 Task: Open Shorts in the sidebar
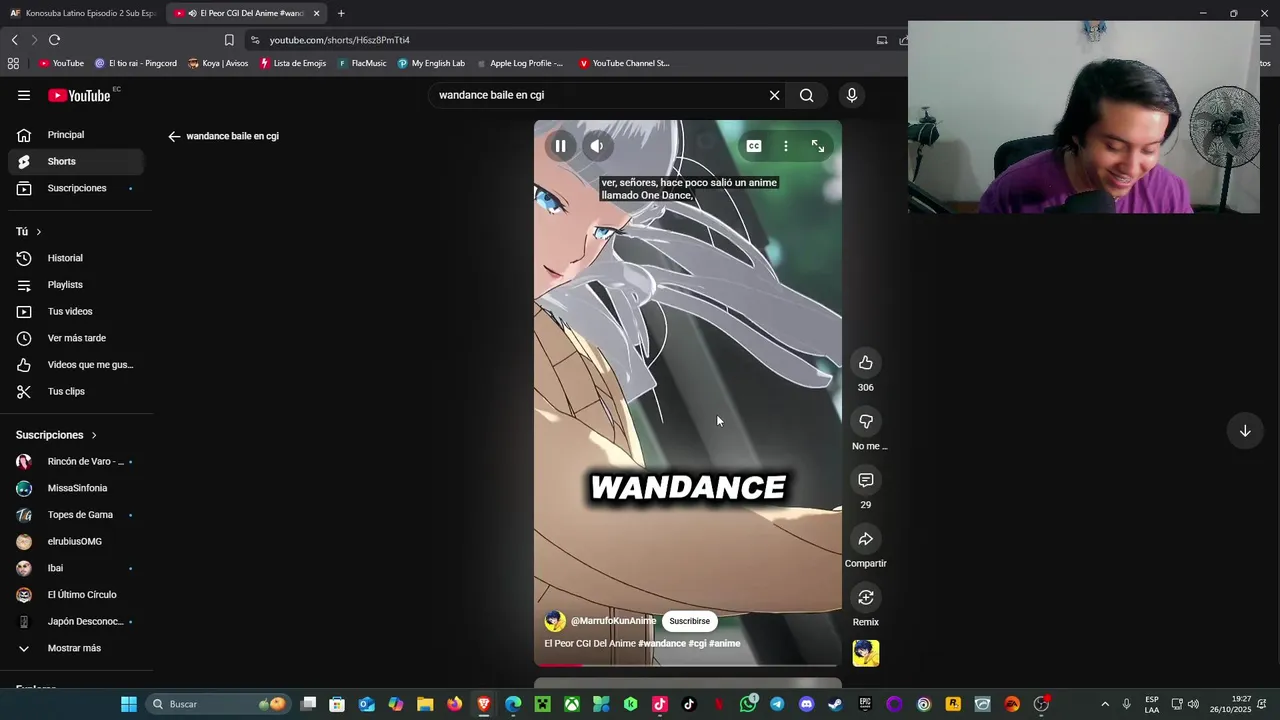(75, 161)
